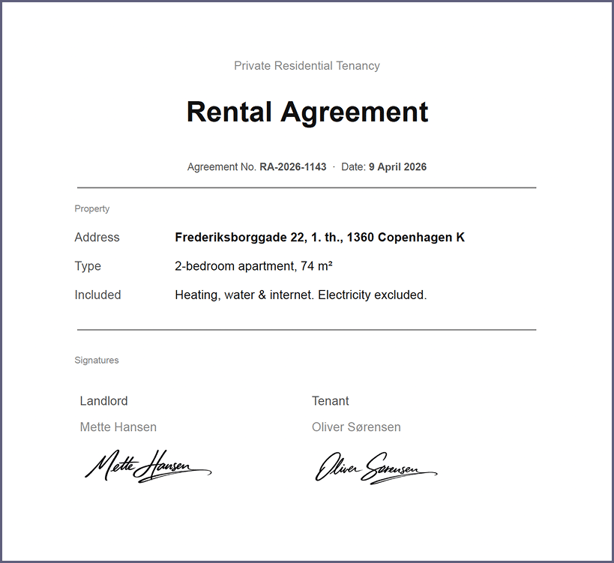Click the Property section label
Screen dimensions: 614x563
[92, 209]
